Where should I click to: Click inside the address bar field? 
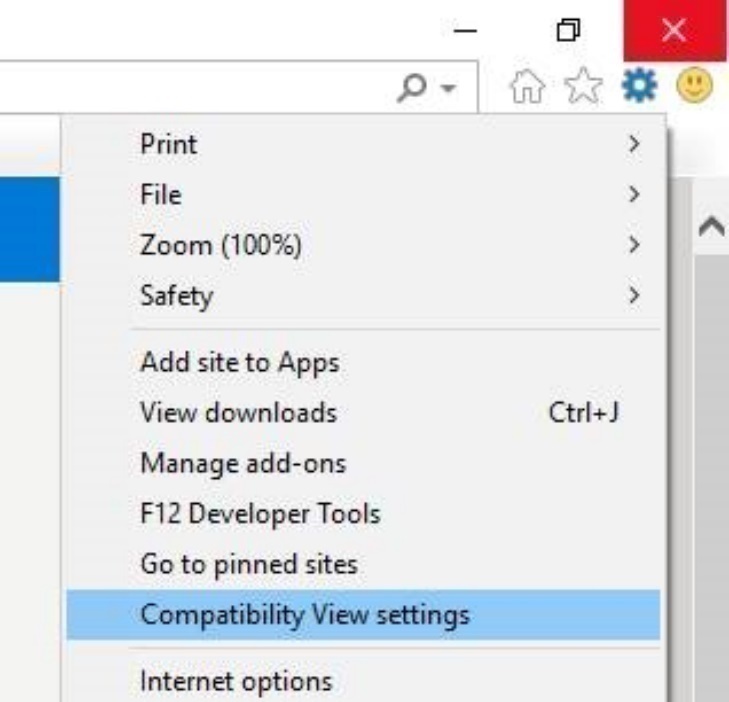point(200,91)
